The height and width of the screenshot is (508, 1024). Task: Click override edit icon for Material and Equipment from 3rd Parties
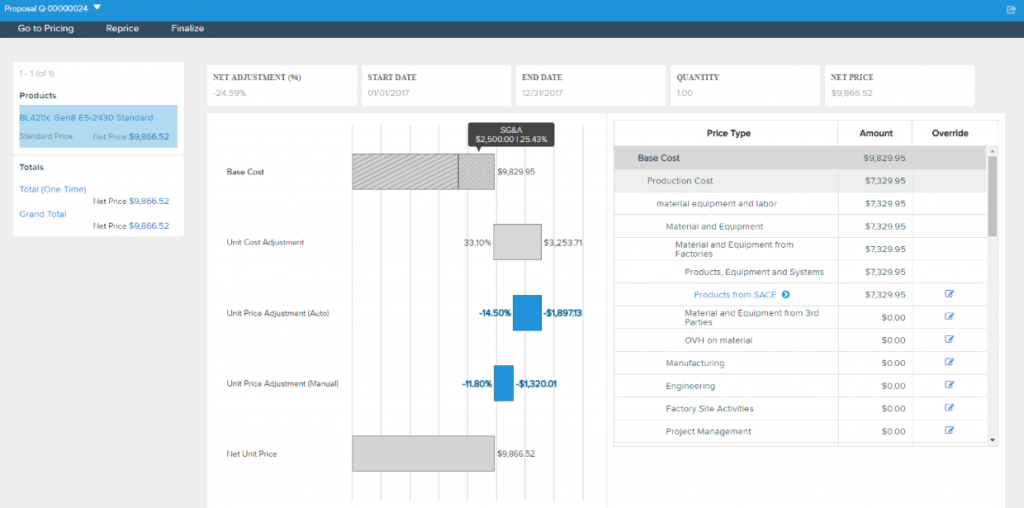(950, 317)
